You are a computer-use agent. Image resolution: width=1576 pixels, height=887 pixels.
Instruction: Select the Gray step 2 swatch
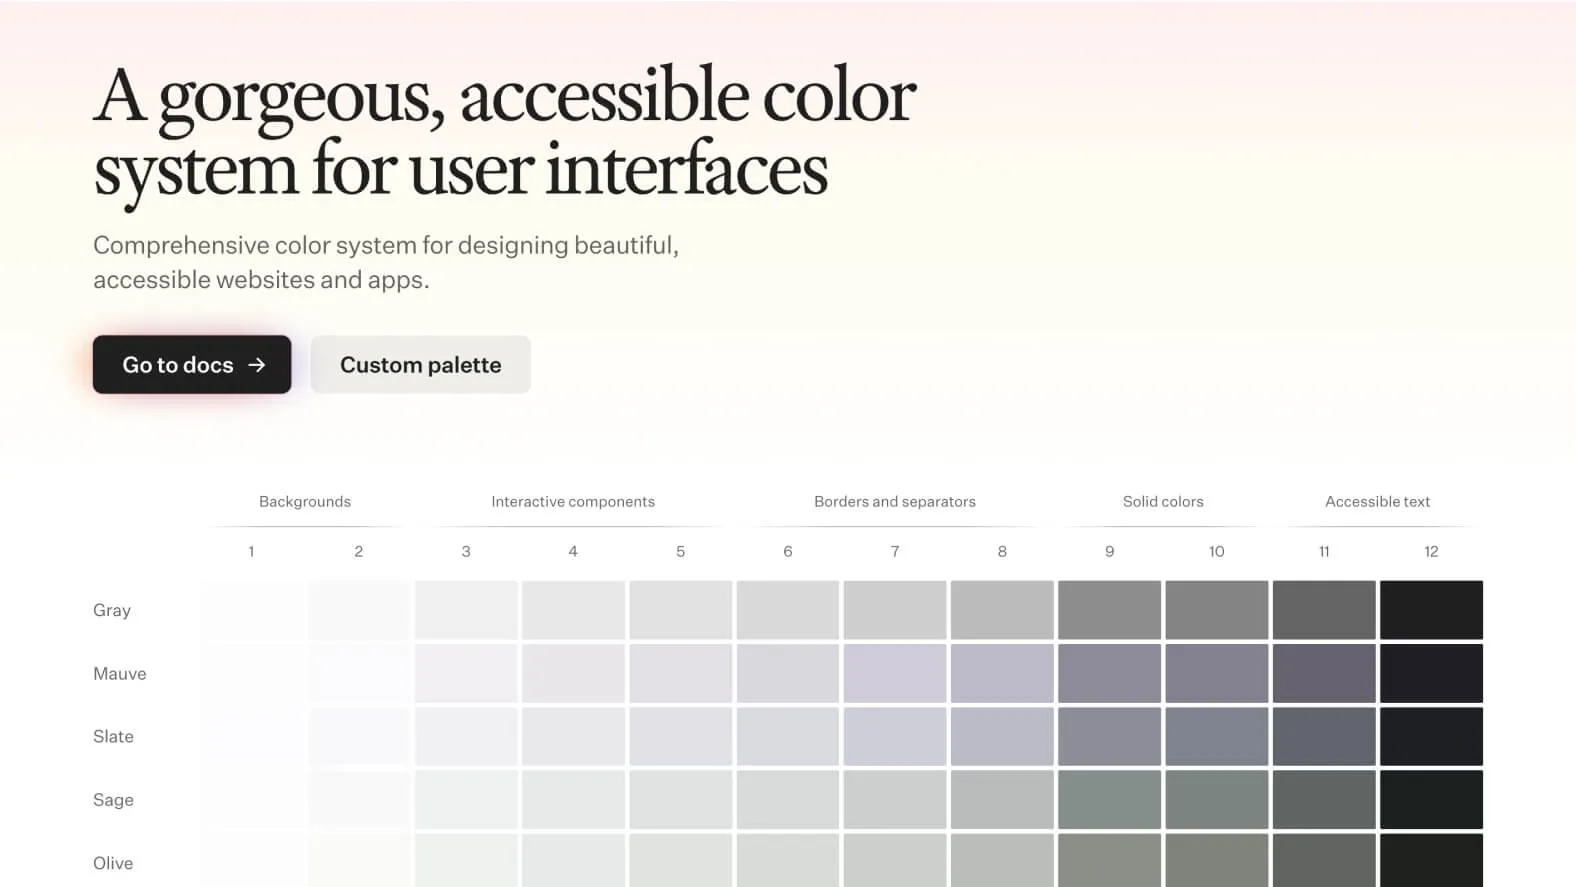pyautogui.click(x=359, y=610)
